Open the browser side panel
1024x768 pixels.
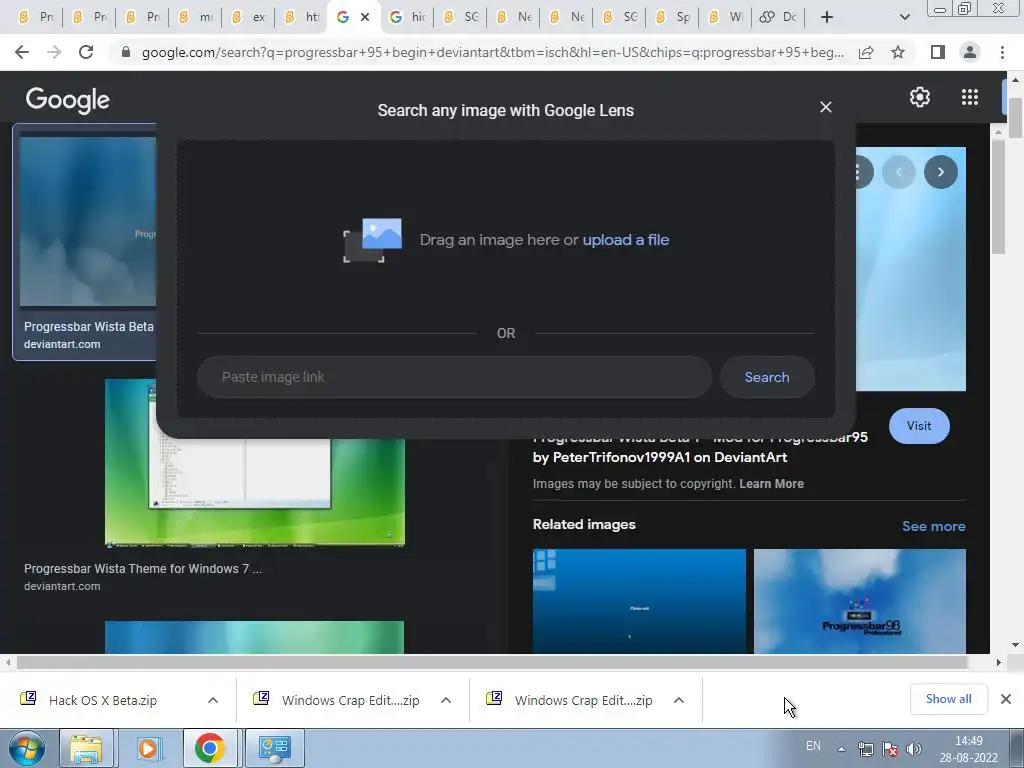(938, 52)
